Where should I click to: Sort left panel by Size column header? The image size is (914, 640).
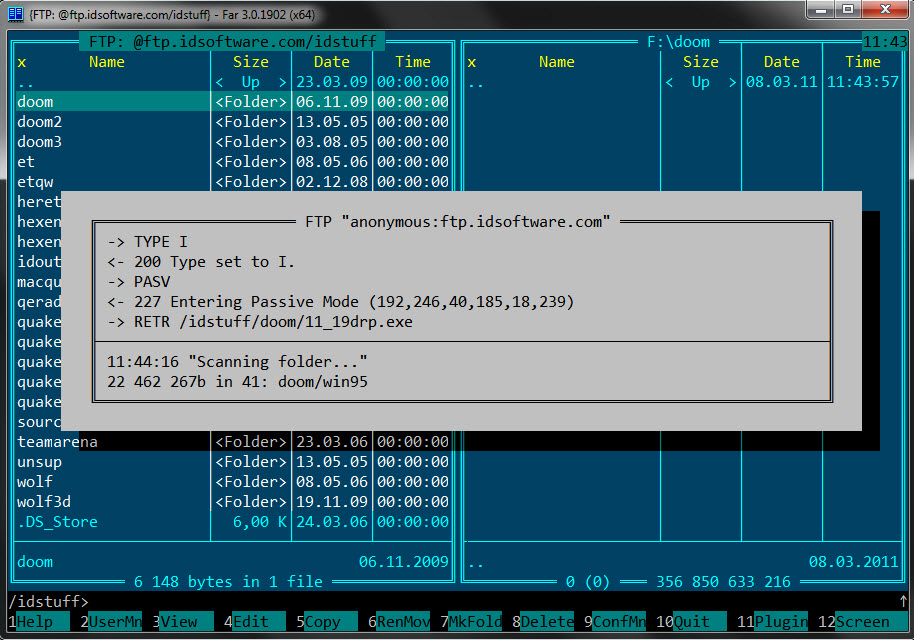coord(251,62)
